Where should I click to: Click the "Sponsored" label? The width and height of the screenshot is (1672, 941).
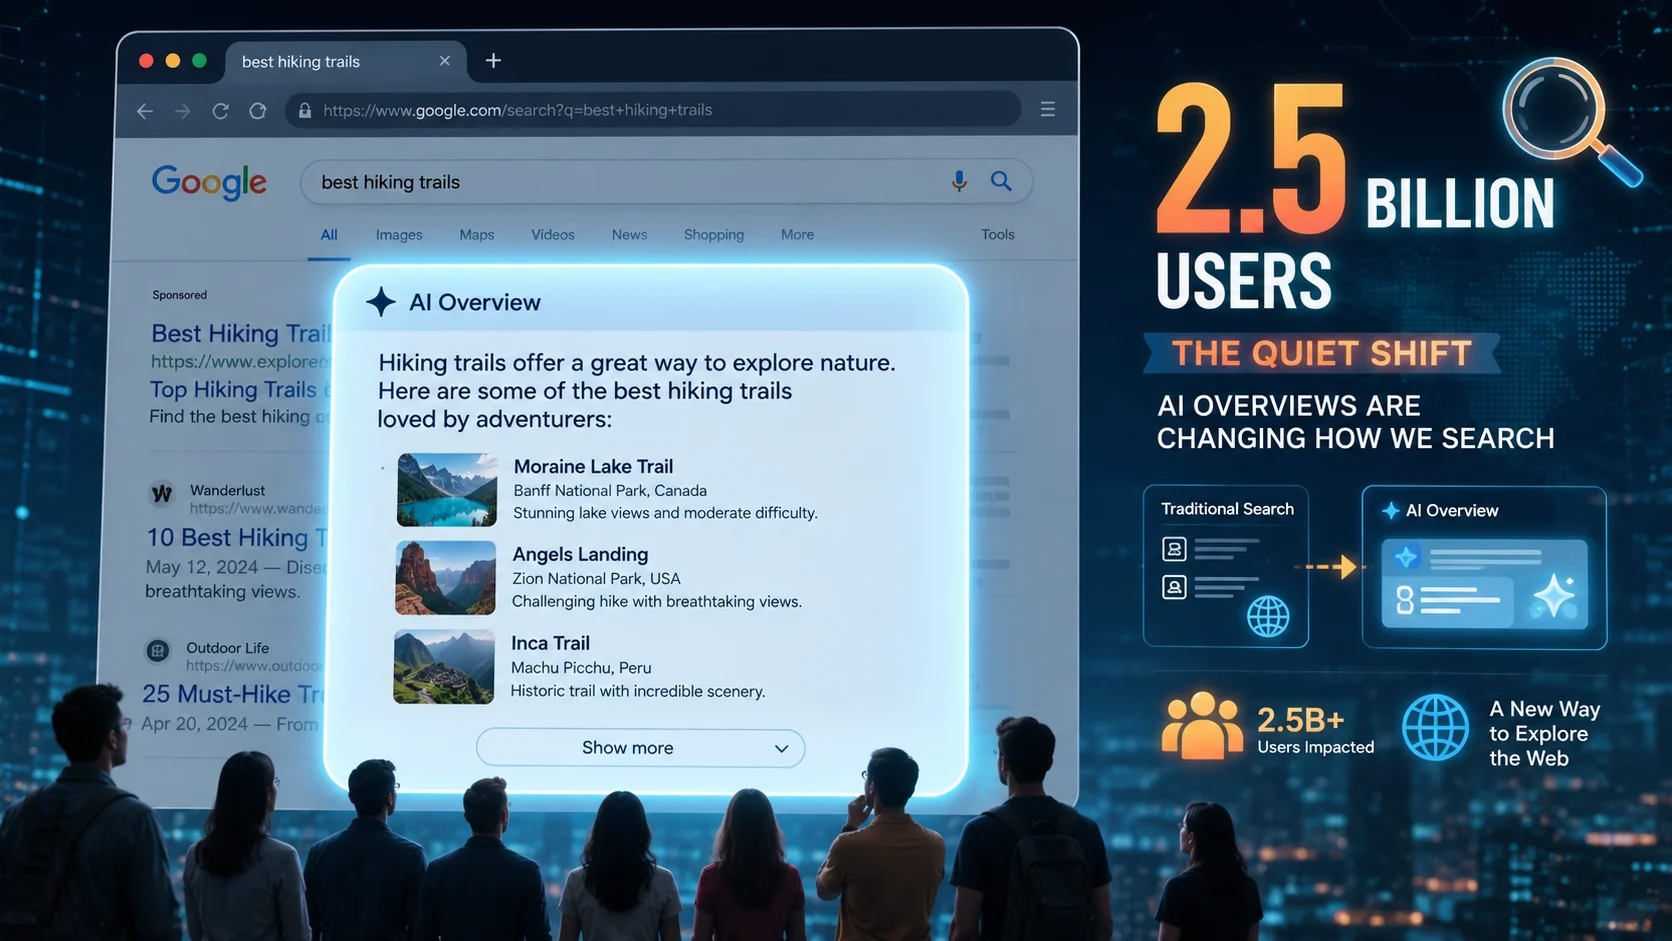pos(180,295)
